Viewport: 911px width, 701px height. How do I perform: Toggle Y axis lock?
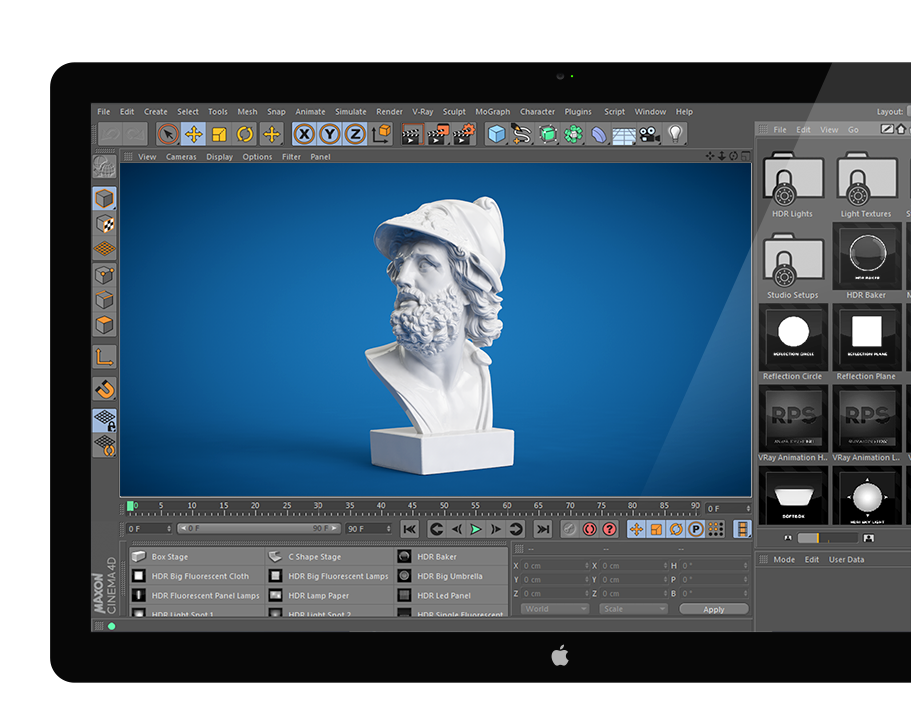[330, 134]
